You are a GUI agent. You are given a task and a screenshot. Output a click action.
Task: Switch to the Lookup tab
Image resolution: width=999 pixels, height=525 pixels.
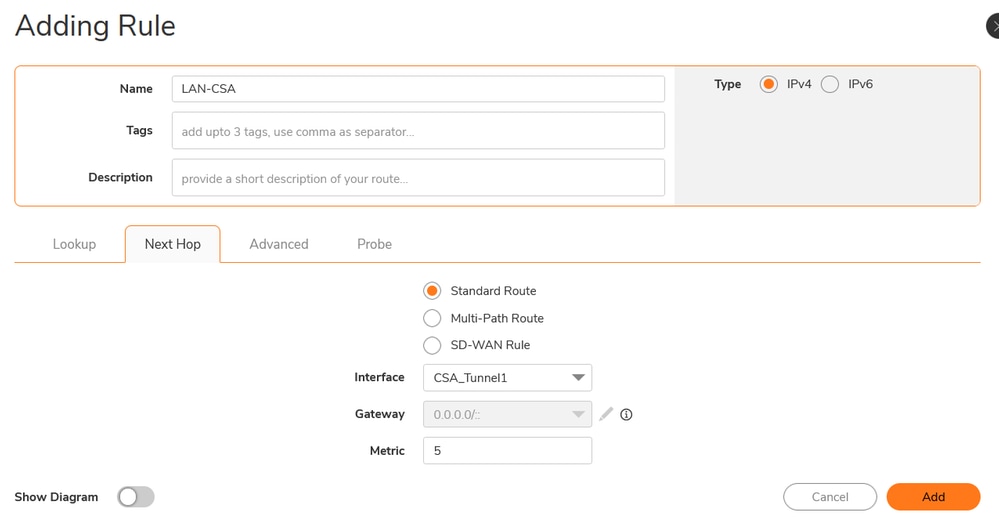pos(74,244)
